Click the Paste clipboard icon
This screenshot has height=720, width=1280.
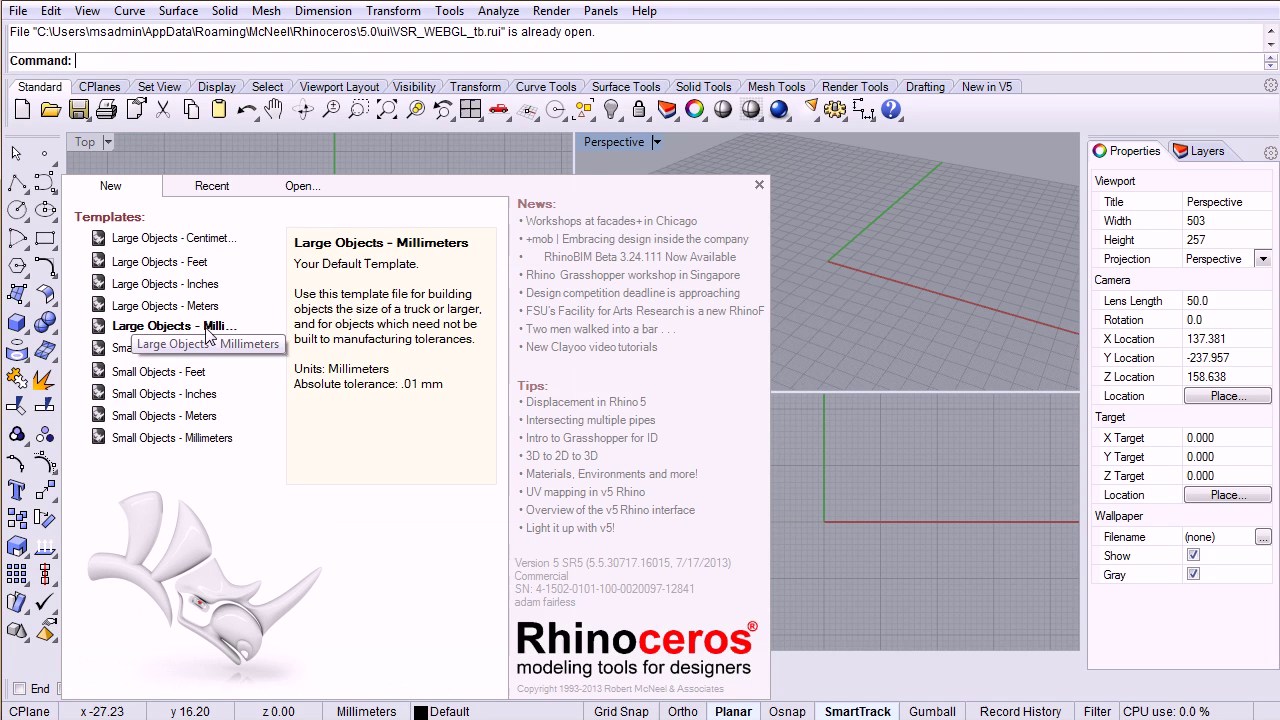pyautogui.click(x=219, y=110)
